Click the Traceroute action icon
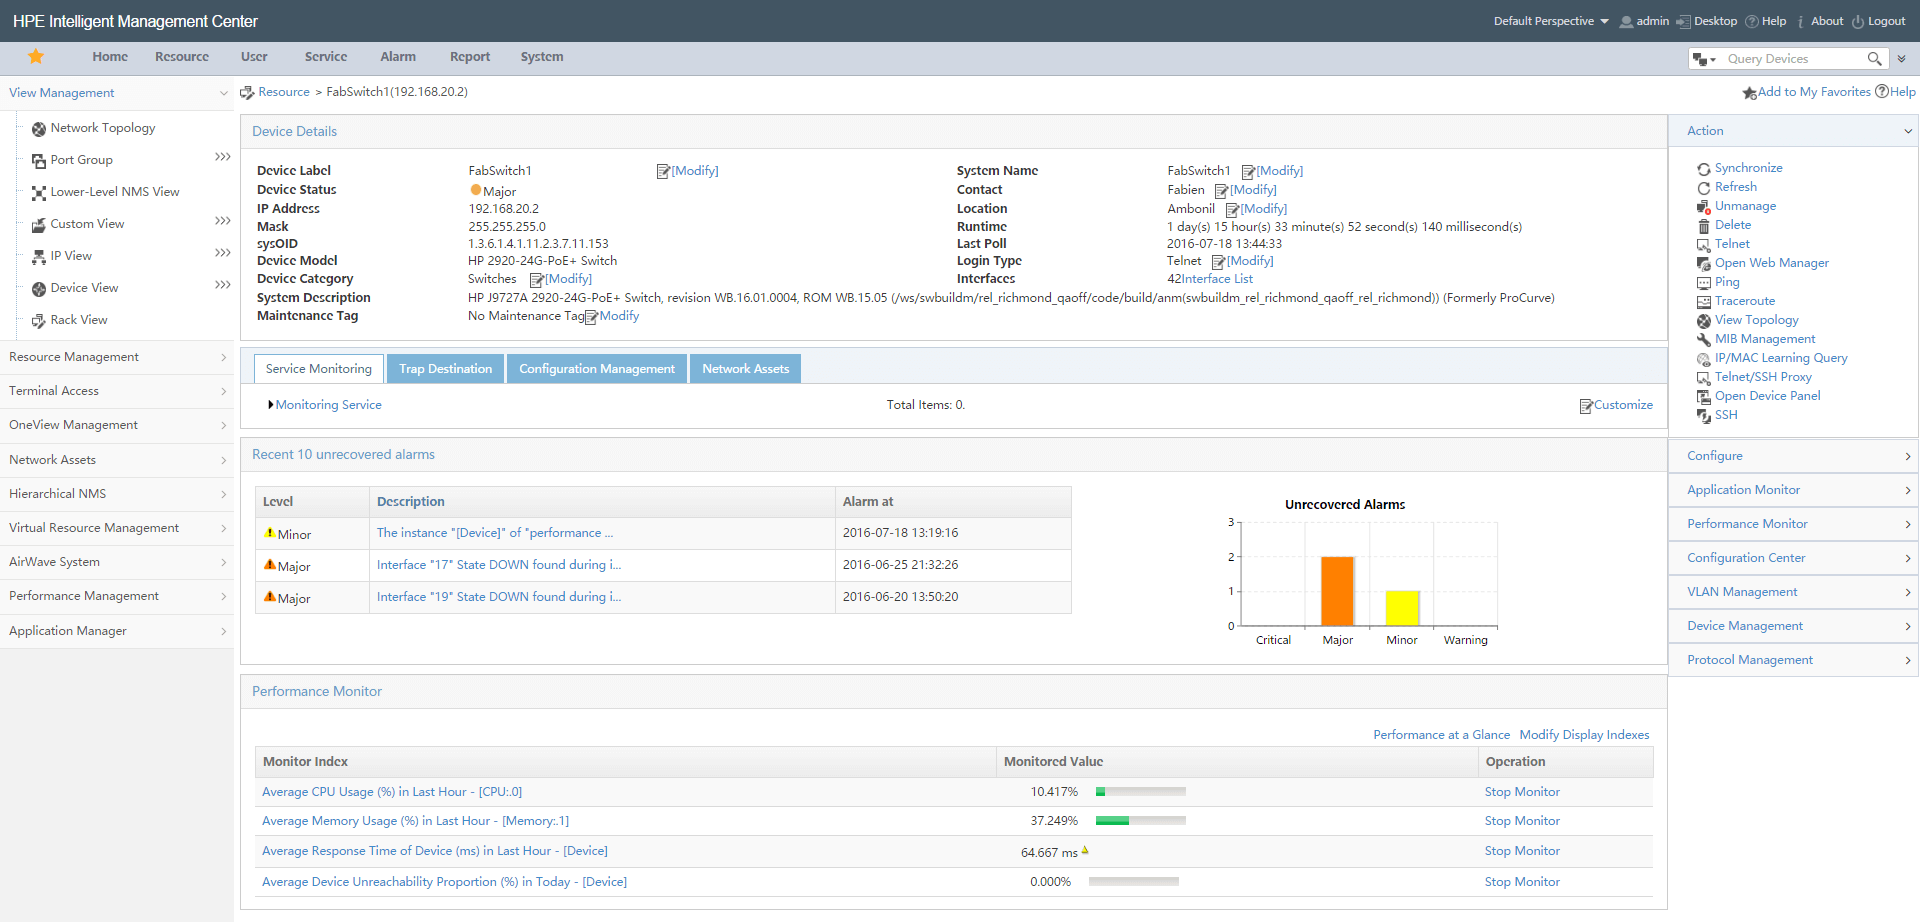 tap(1703, 302)
